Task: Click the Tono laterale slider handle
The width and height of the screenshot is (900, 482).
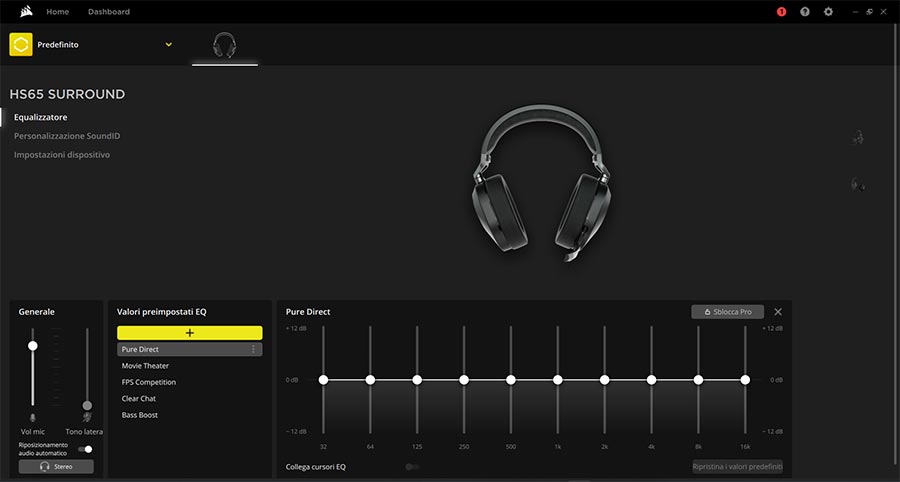Action: pos(87,405)
